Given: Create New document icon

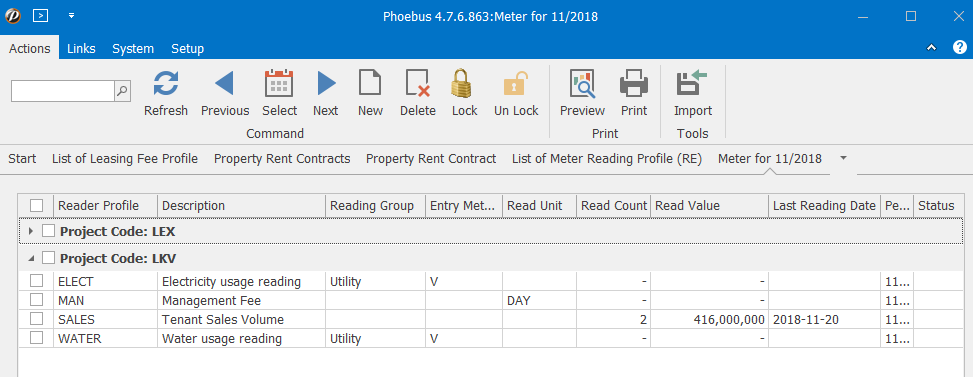Looking at the screenshot, I should [x=370, y=83].
